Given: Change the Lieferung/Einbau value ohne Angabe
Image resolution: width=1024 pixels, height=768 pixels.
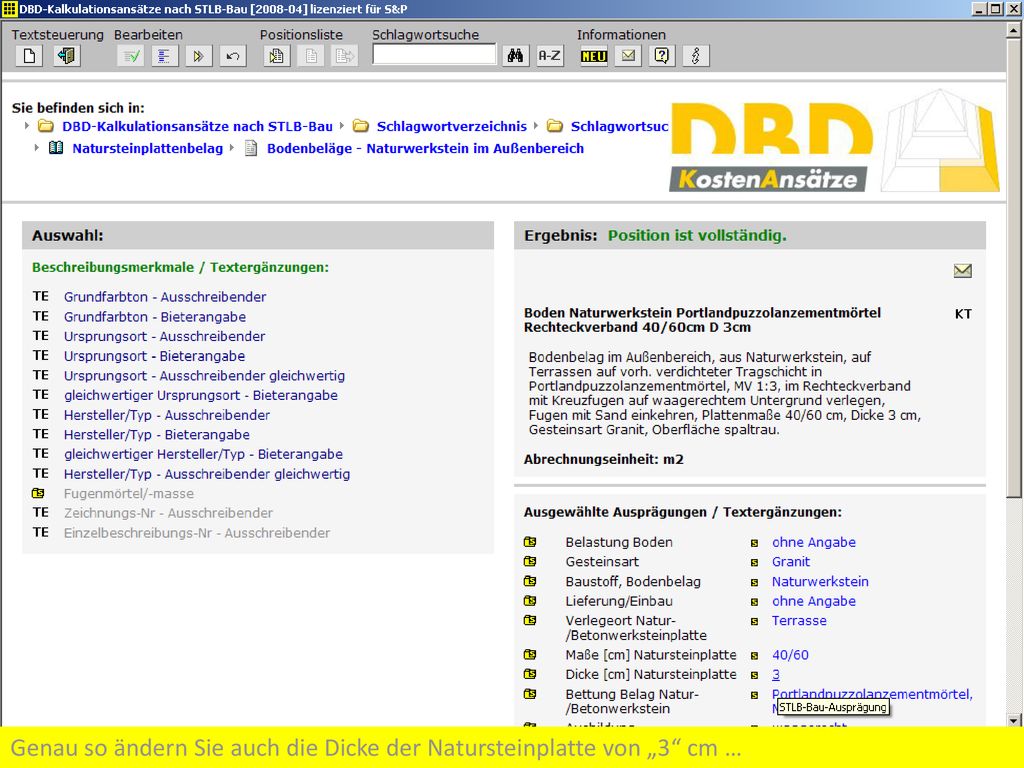Looking at the screenshot, I should click(x=814, y=601).
